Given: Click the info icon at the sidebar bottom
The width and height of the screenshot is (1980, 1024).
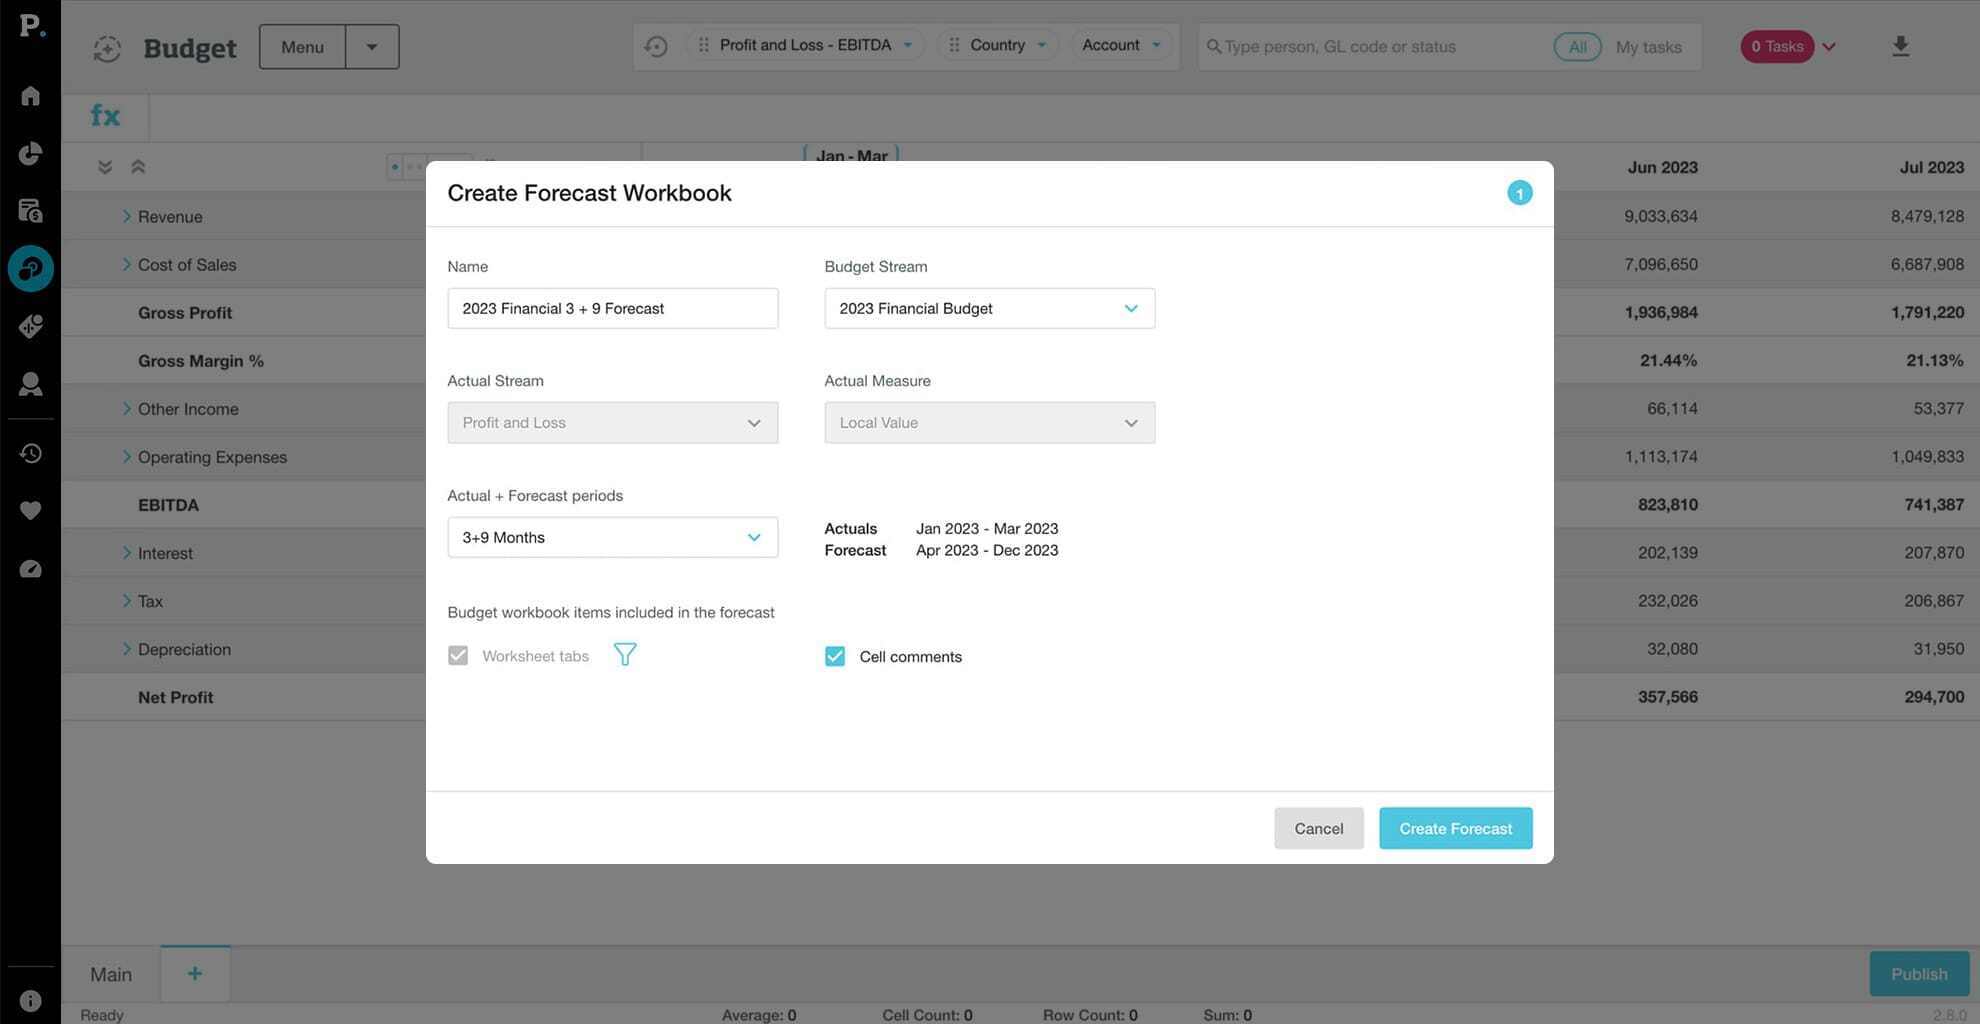Looking at the screenshot, I should click(30, 1000).
